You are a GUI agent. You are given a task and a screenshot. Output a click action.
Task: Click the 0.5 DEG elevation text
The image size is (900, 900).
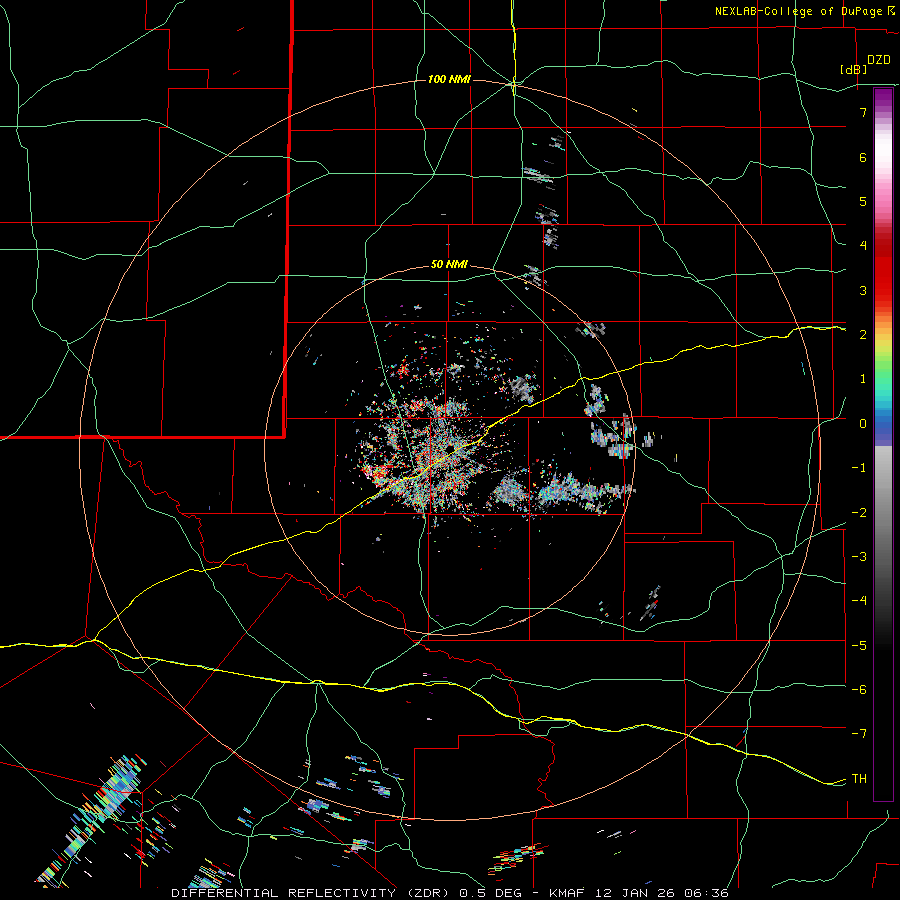point(491,893)
